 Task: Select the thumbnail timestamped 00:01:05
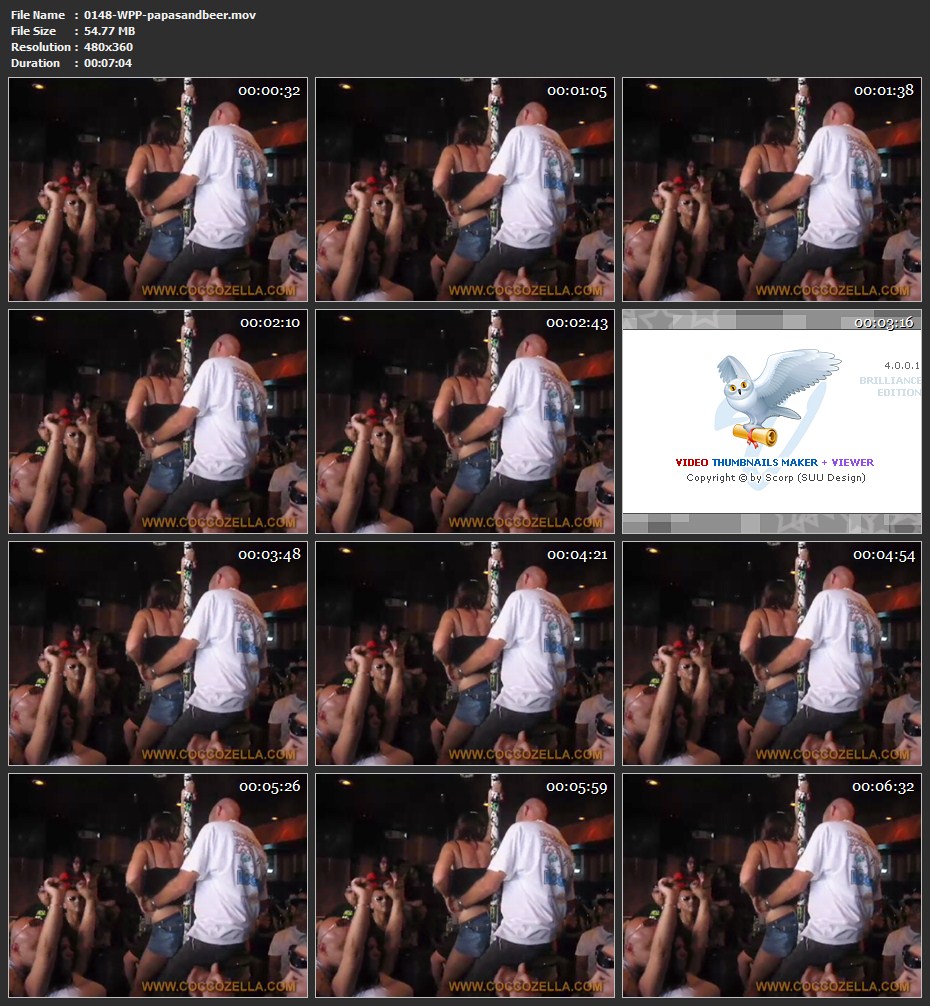coord(465,190)
